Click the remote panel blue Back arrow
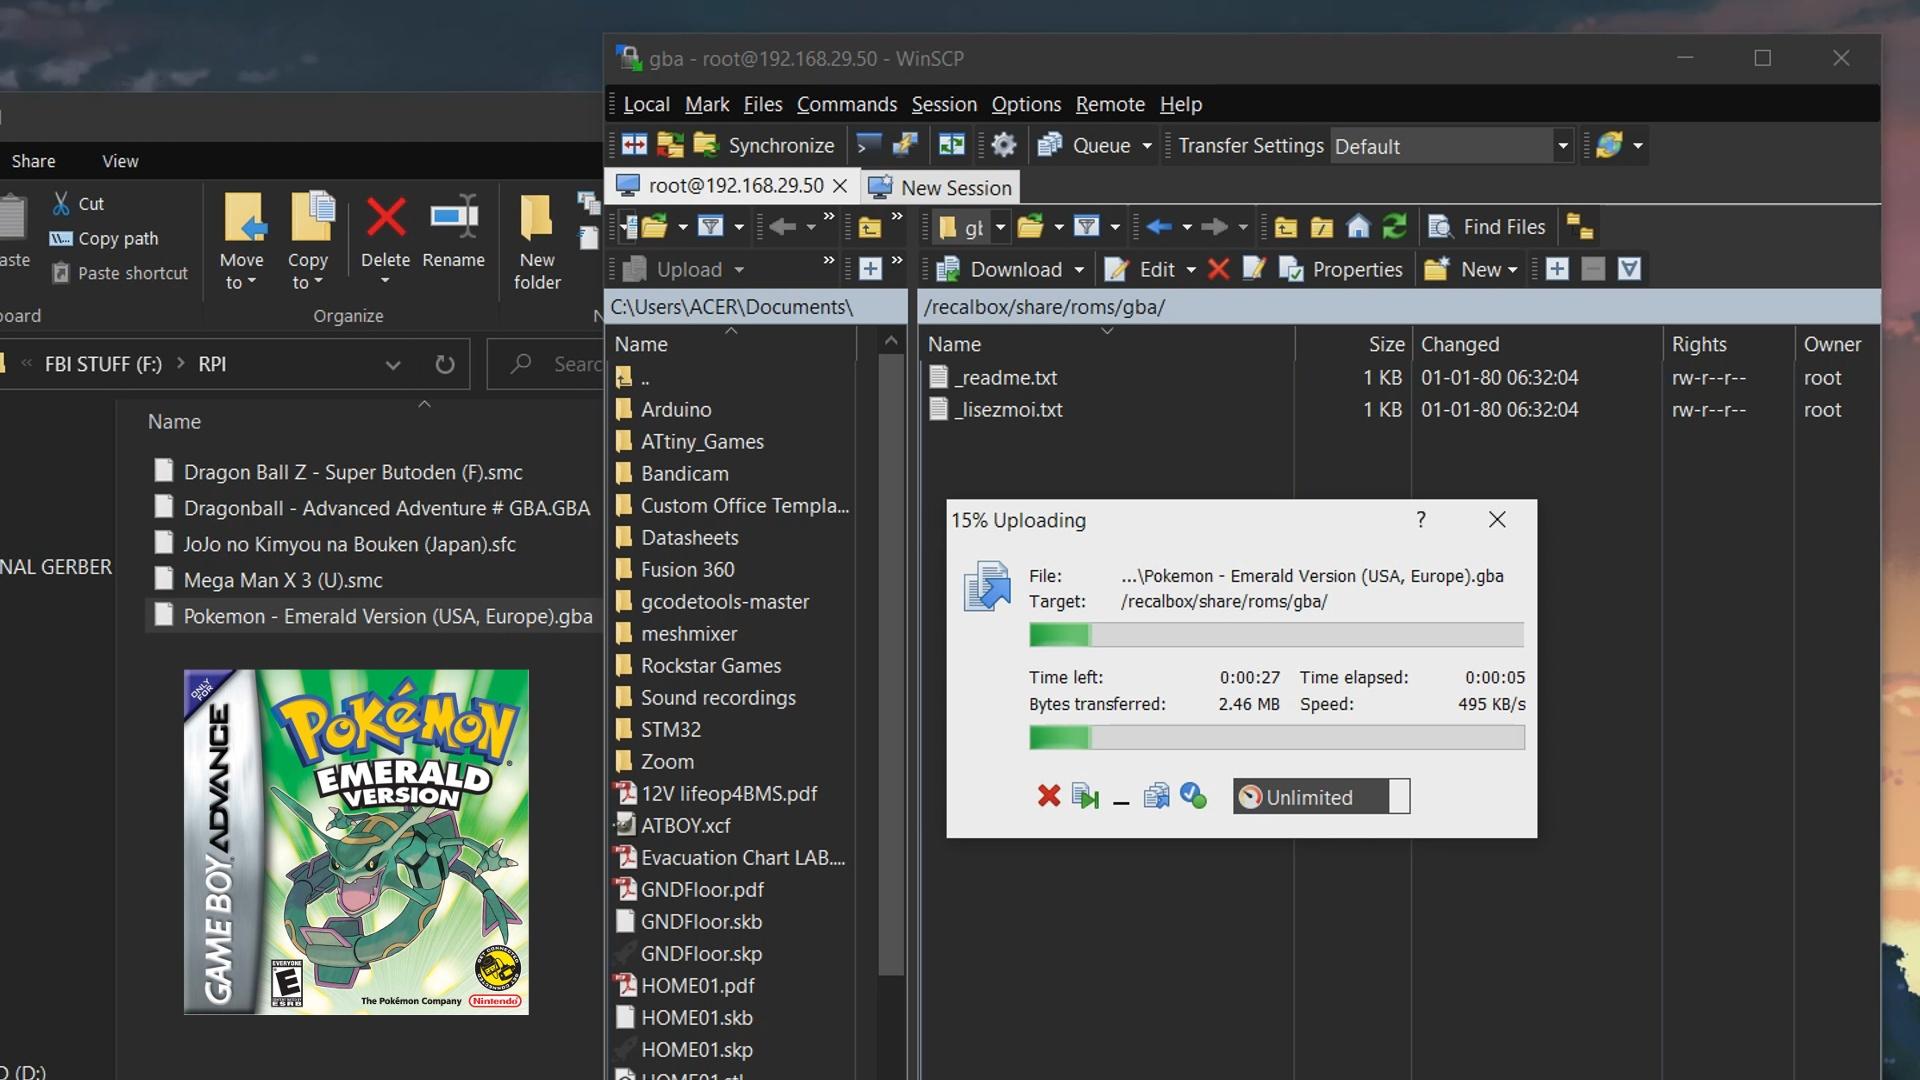The image size is (1920, 1080). [x=1159, y=227]
